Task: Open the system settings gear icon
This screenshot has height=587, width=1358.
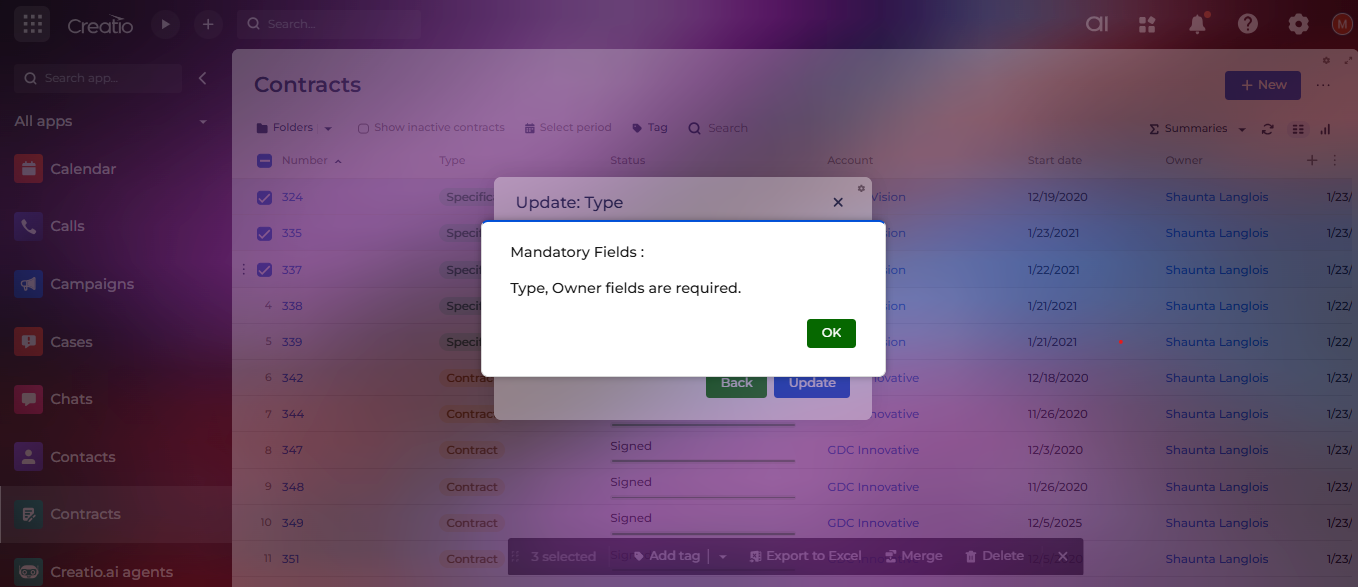Action: coord(1298,25)
